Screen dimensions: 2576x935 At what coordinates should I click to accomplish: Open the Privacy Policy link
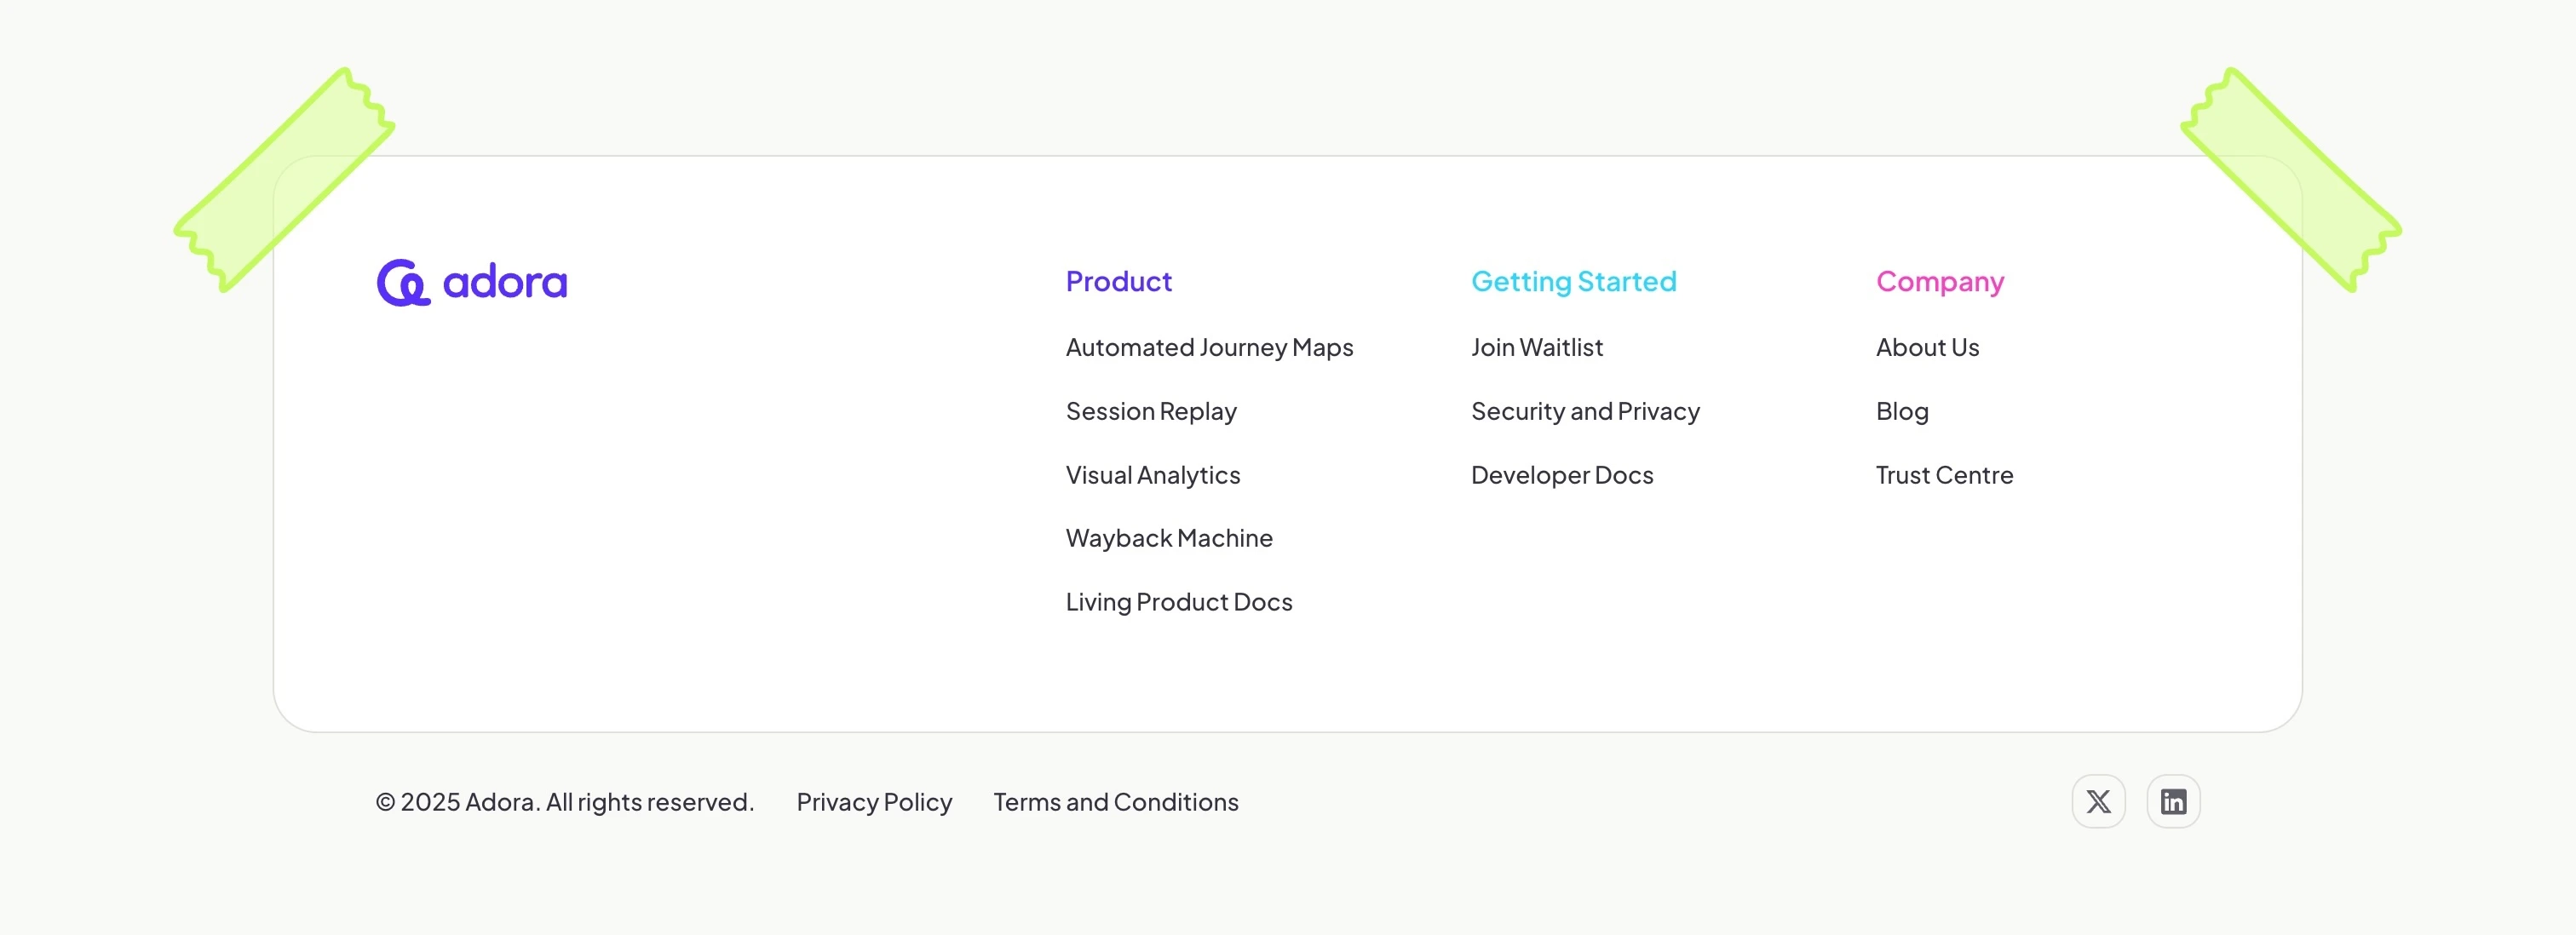873,802
